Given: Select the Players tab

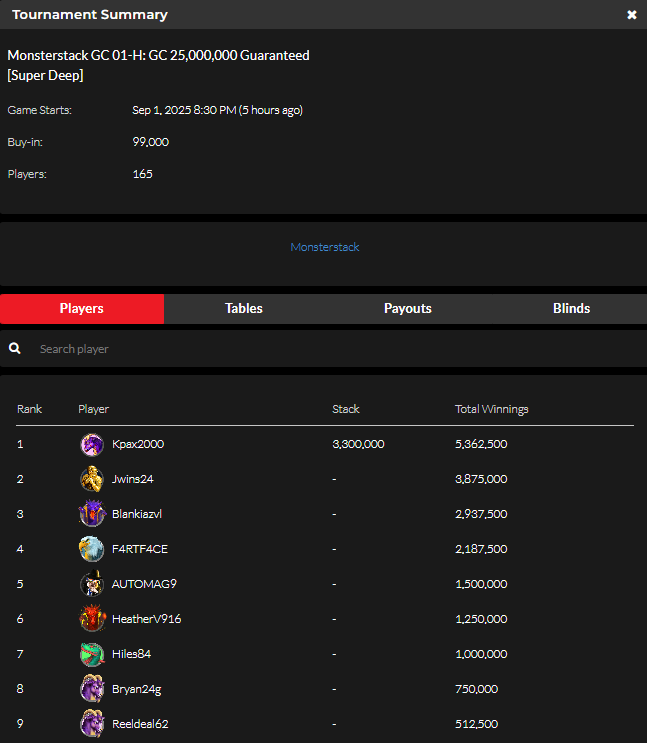Looking at the screenshot, I should (x=82, y=308).
